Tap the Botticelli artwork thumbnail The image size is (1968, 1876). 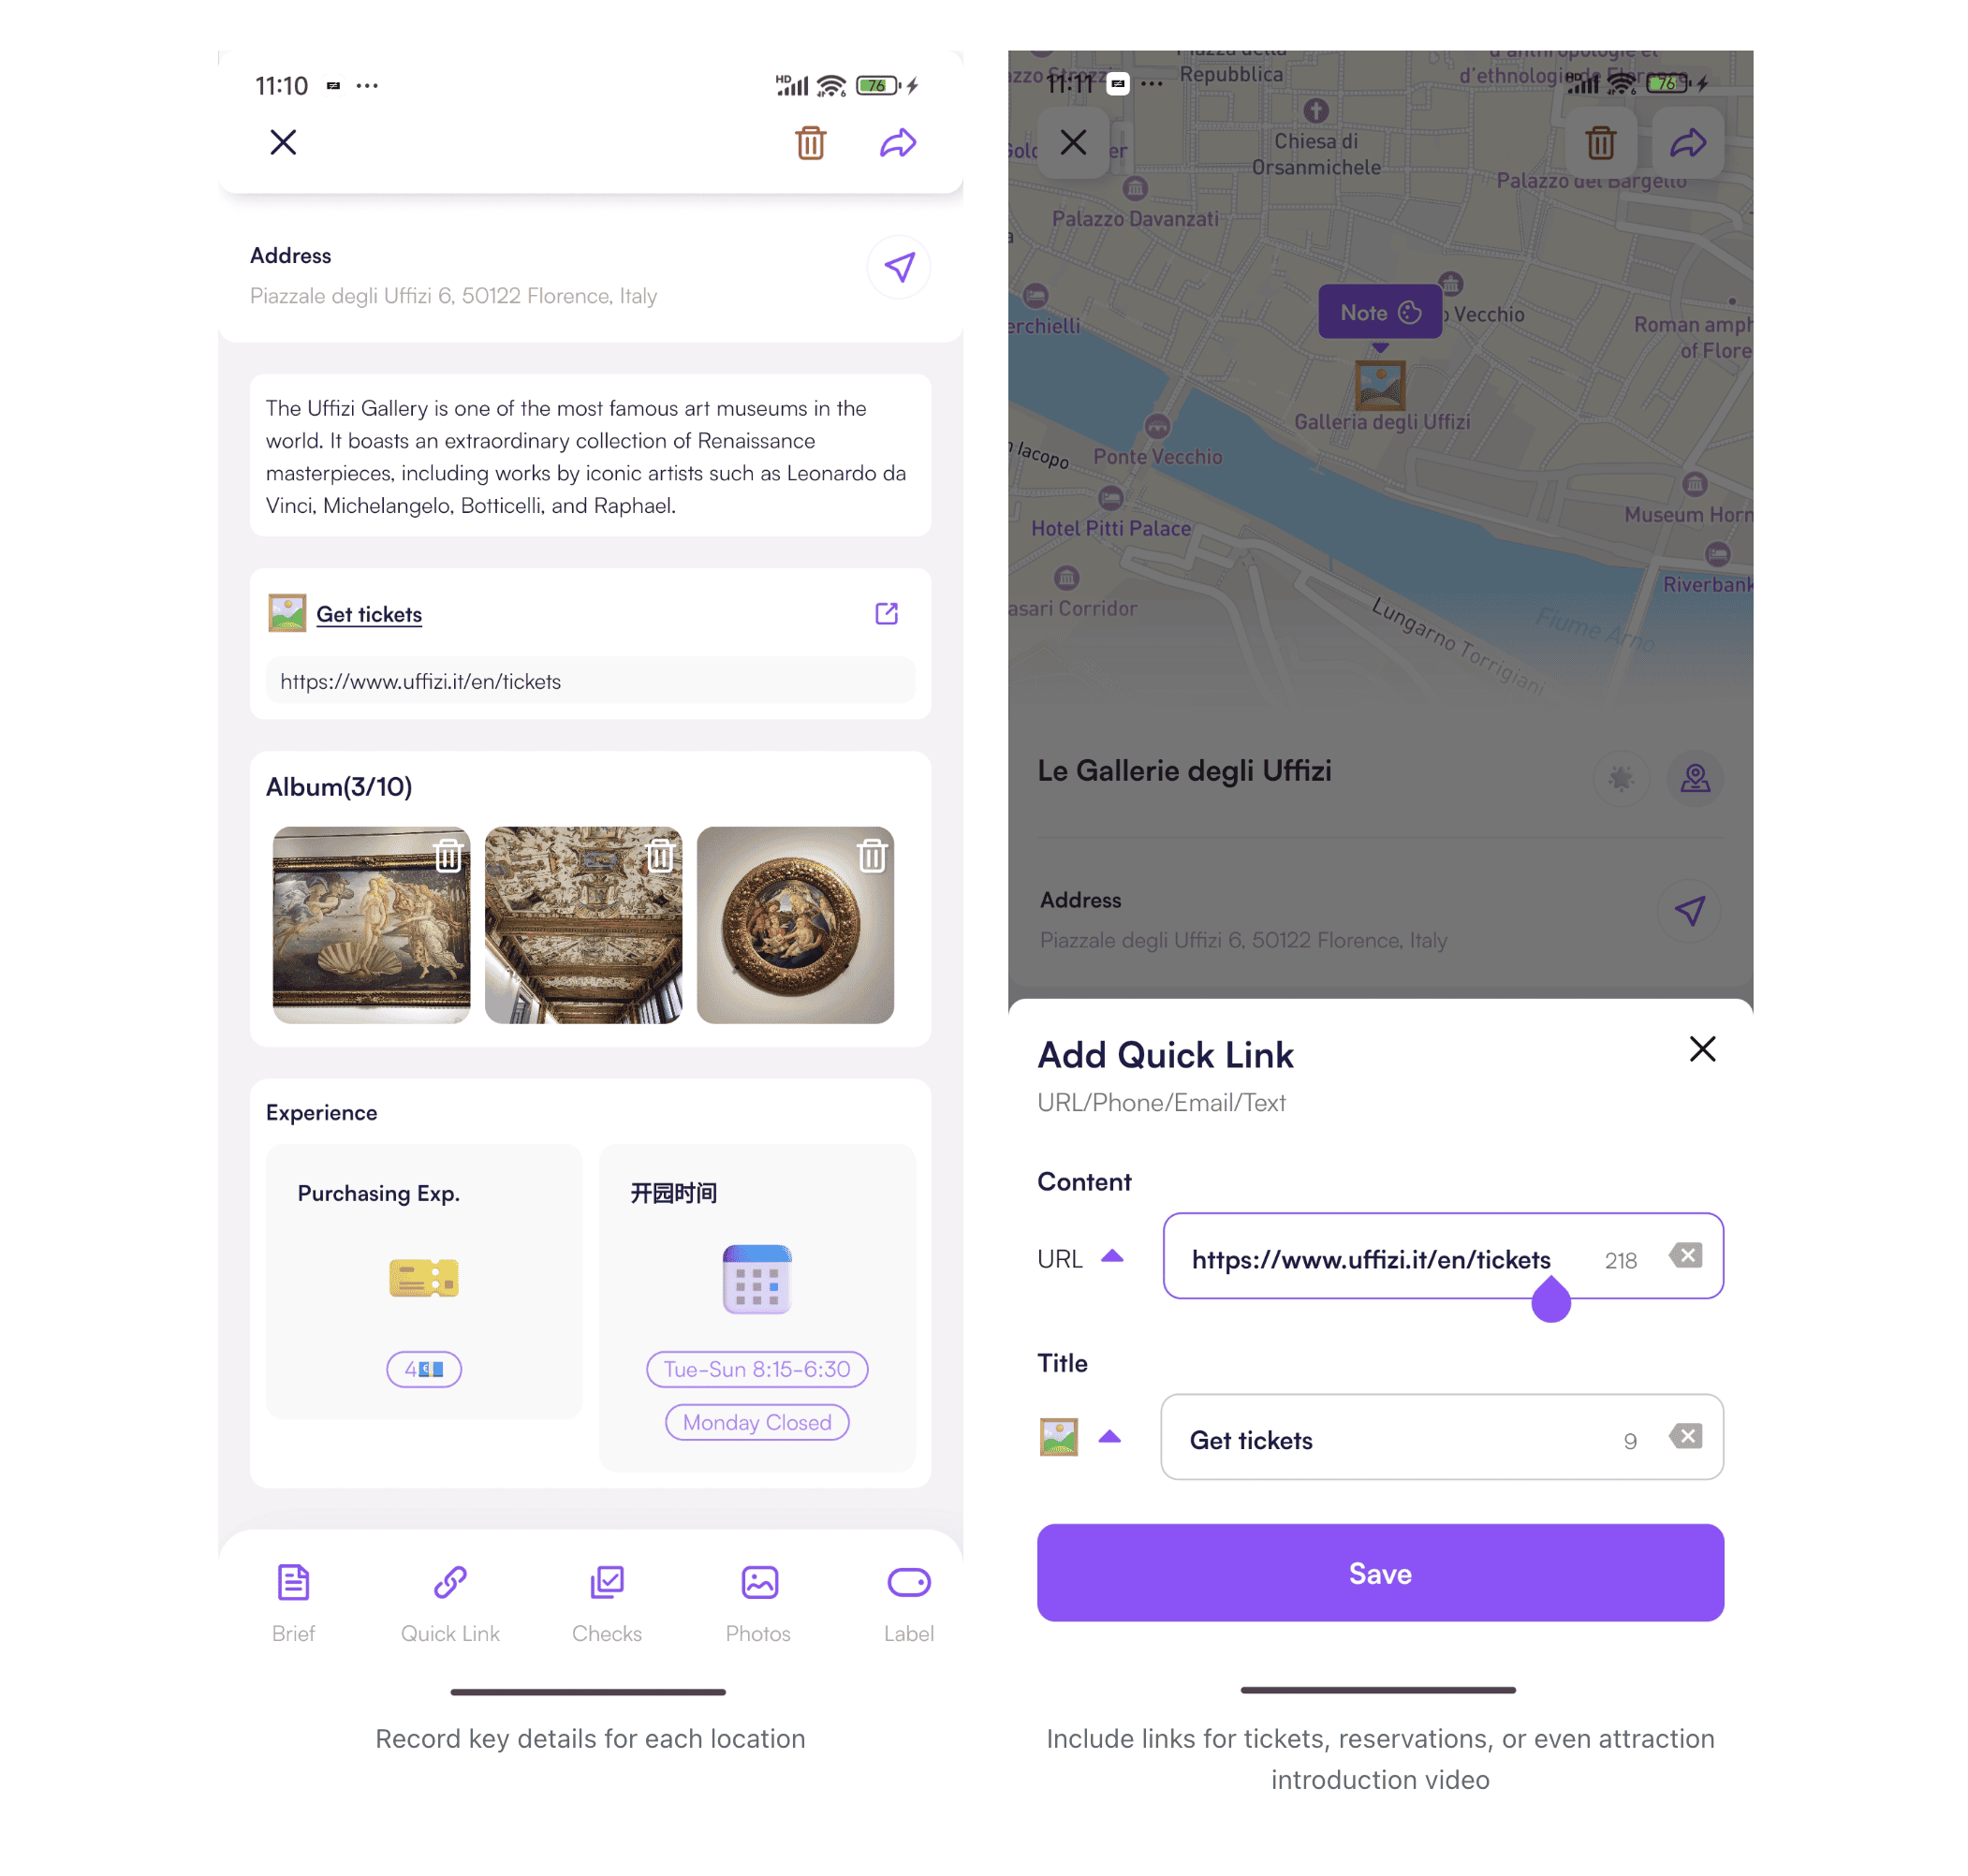click(373, 926)
